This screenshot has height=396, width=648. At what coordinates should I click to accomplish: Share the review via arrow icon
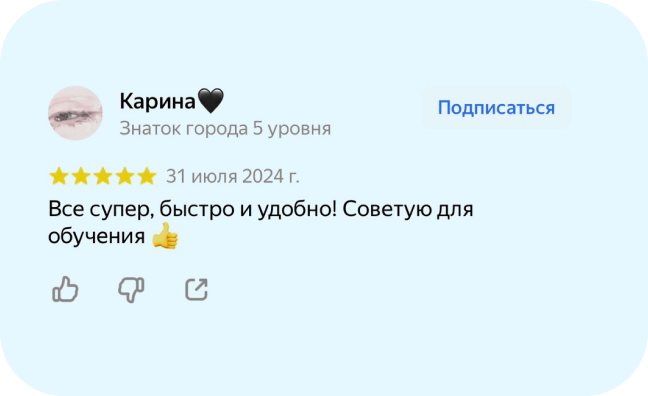point(196,289)
